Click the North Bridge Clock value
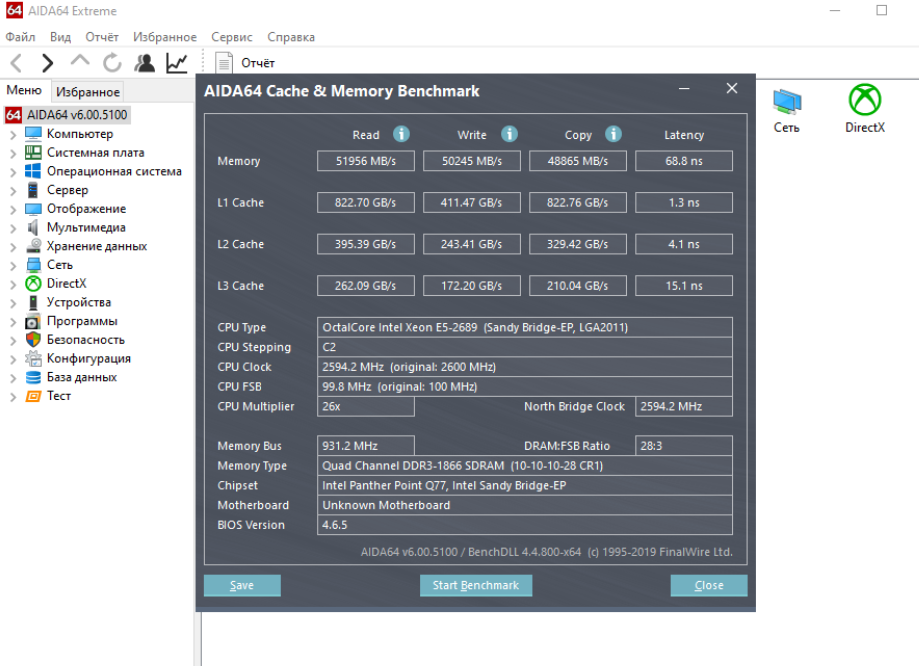The height and width of the screenshot is (666, 919). 684,406
